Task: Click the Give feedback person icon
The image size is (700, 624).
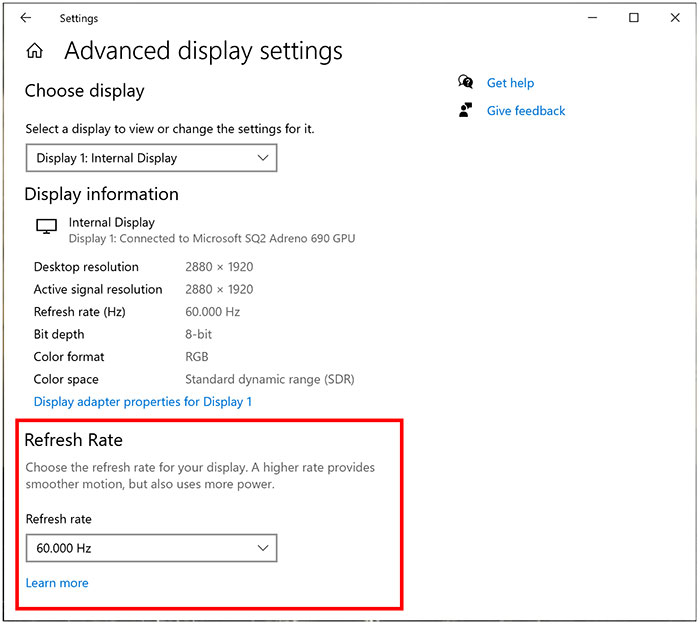Action: click(466, 111)
